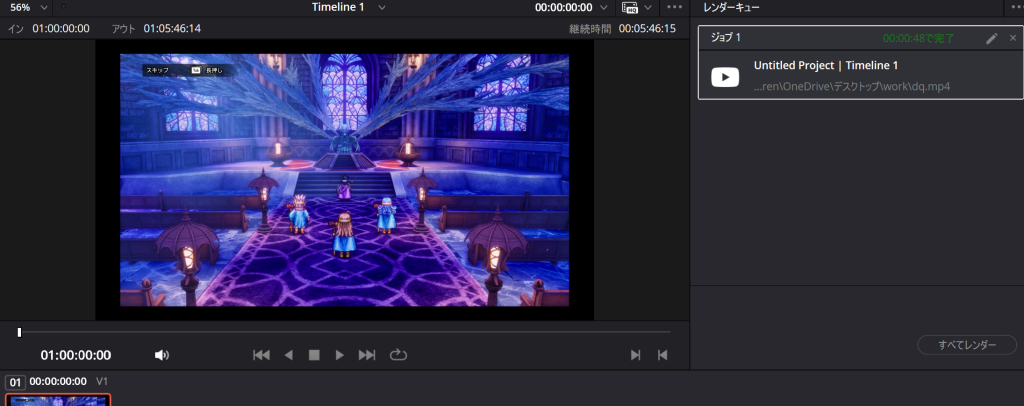Screen dimensions: 1024x406
Task: Click the mark in-point icon
Action: tap(635, 355)
